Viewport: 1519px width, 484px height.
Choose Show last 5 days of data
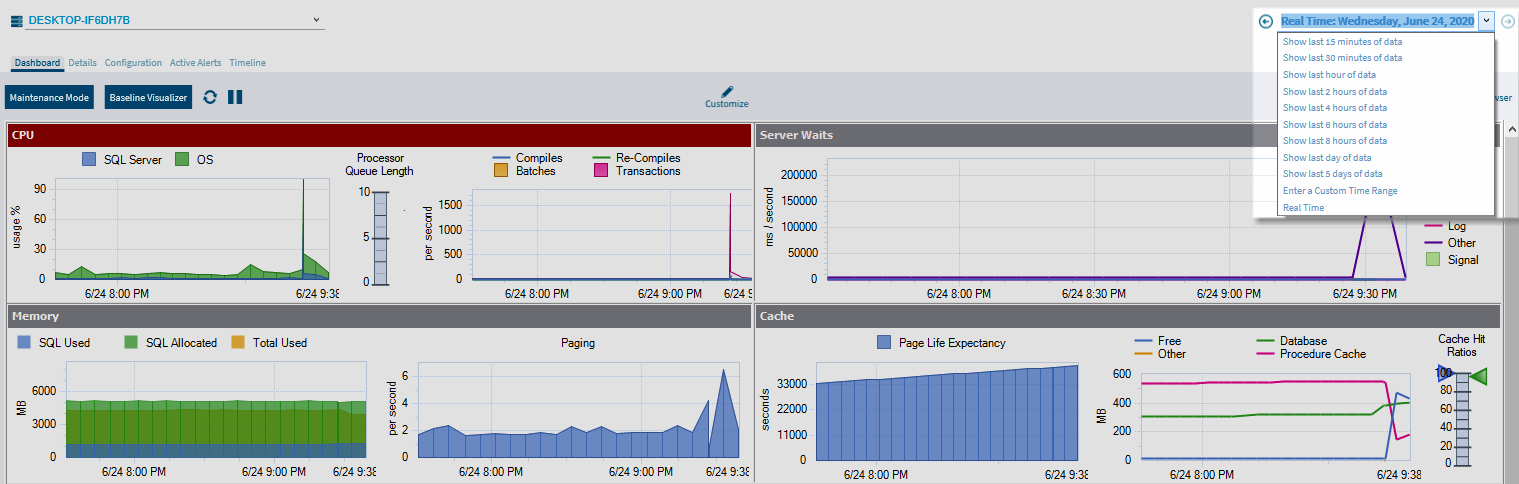[1333, 174]
